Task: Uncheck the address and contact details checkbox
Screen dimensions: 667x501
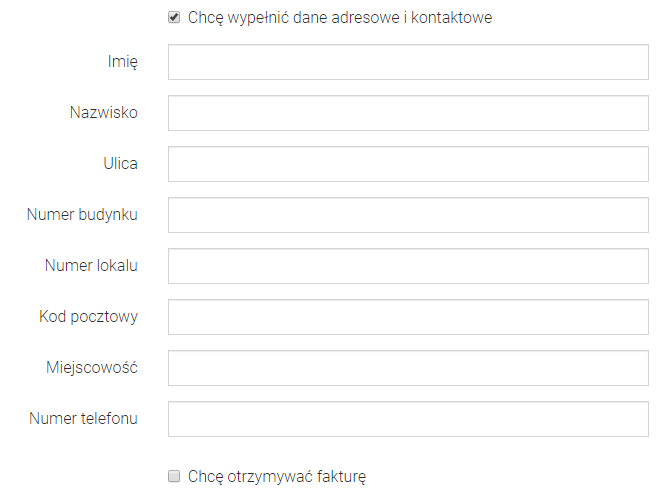Action: (174, 17)
